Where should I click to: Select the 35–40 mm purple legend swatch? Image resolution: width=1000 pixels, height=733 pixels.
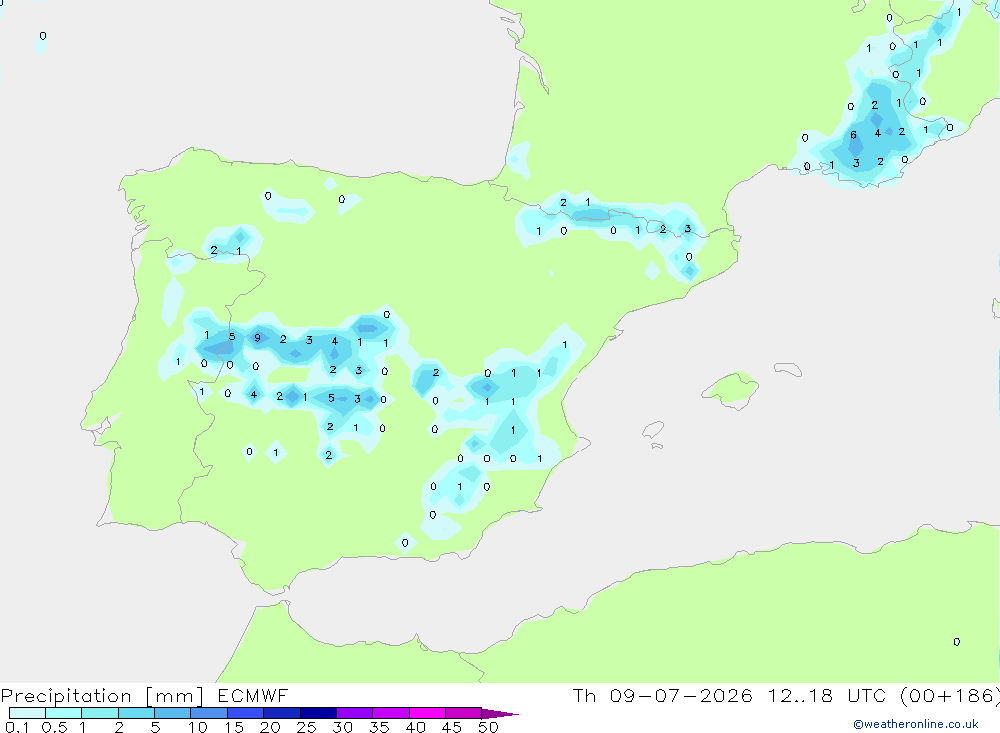[x=391, y=713]
